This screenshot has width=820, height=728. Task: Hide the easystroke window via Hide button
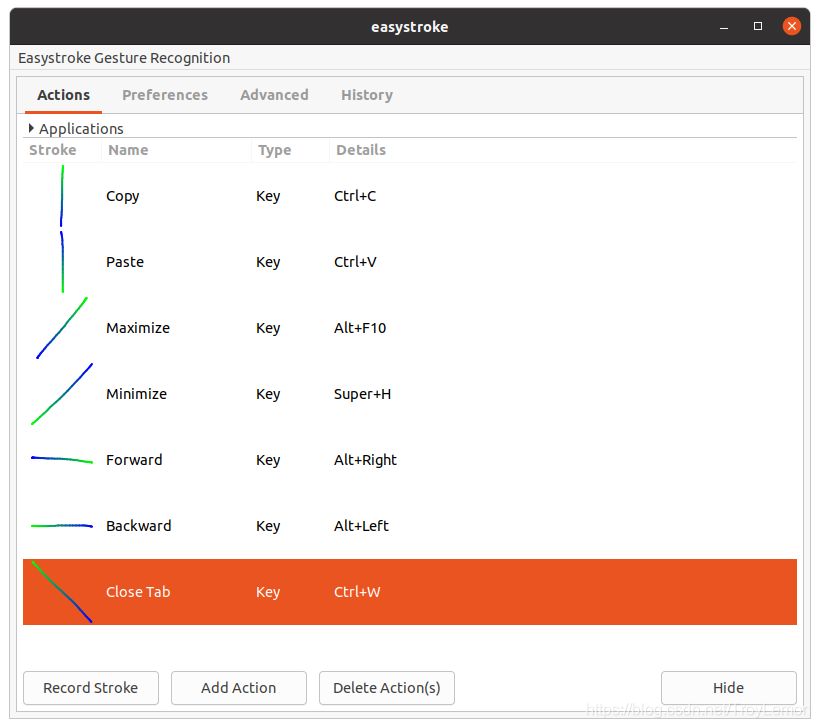tap(728, 688)
